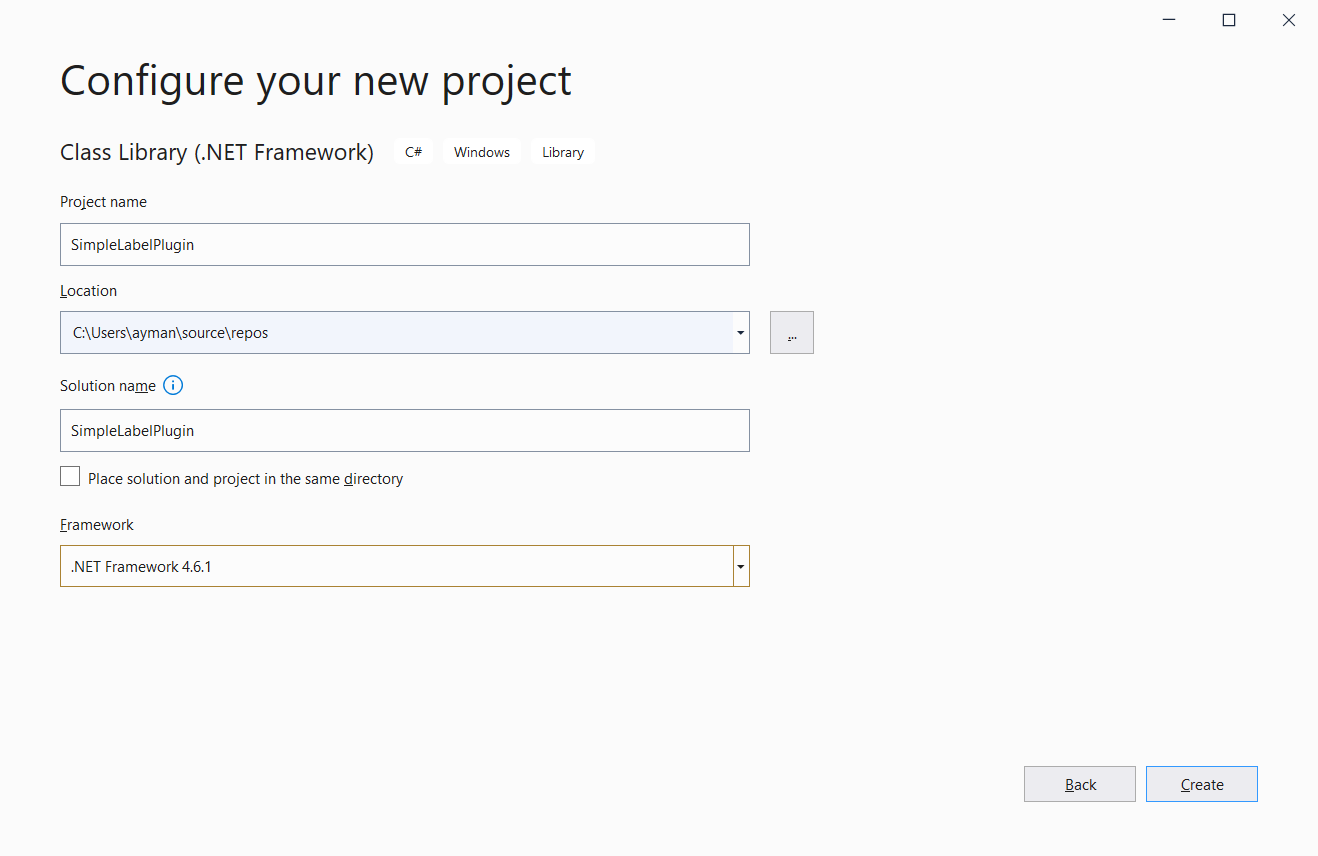Click the Location browse (...) button

(791, 333)
